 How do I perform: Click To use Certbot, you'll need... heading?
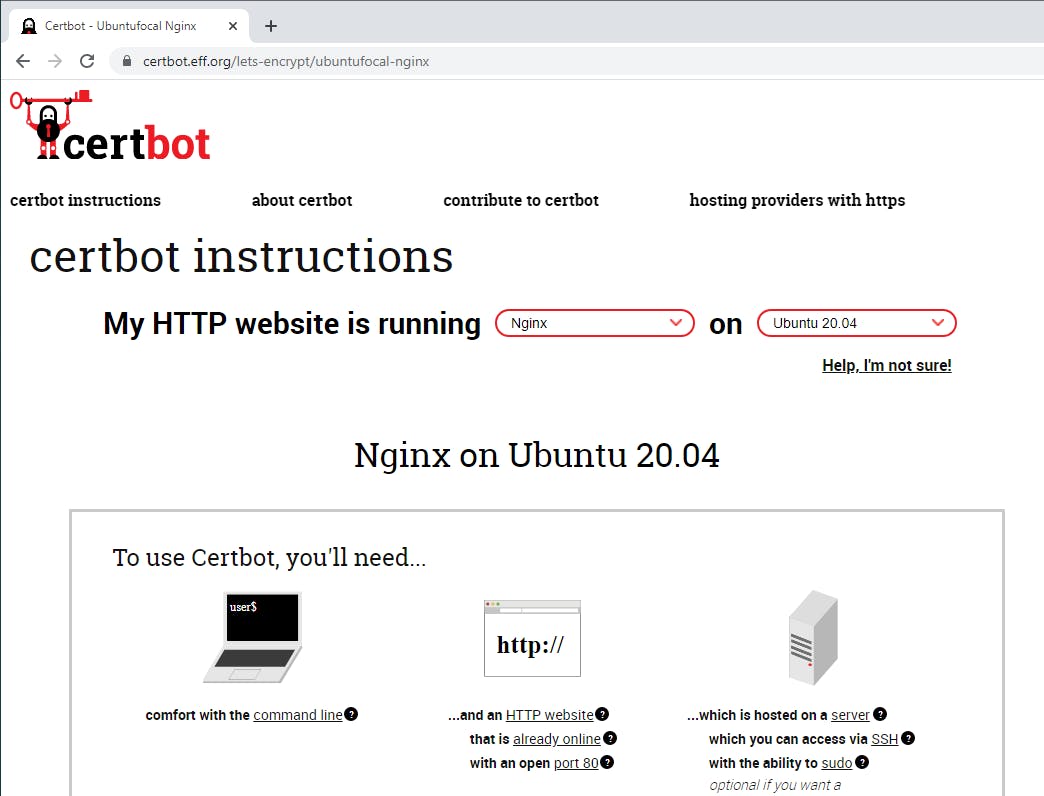coord(269,557)
